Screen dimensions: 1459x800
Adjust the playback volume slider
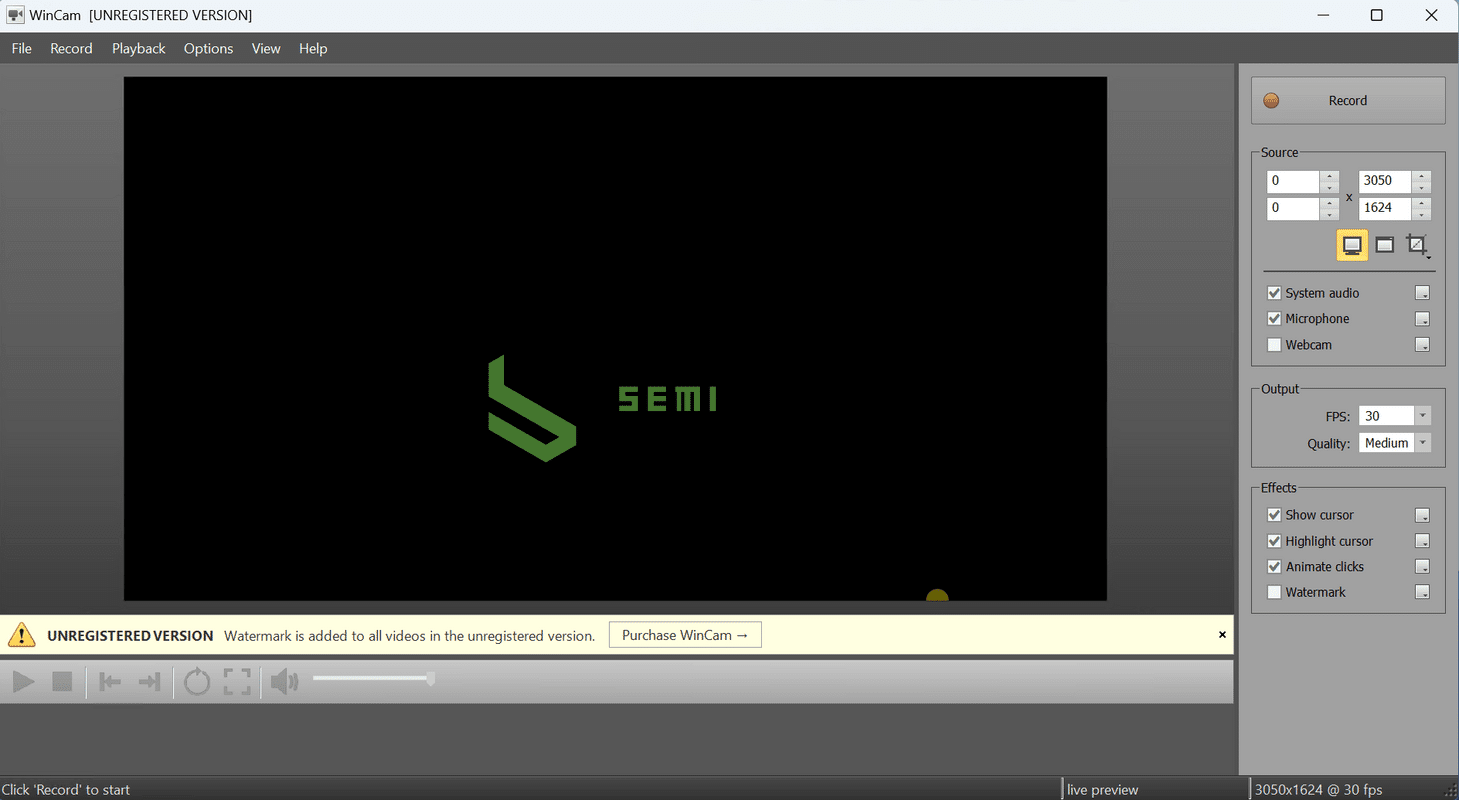click(373, 679)
